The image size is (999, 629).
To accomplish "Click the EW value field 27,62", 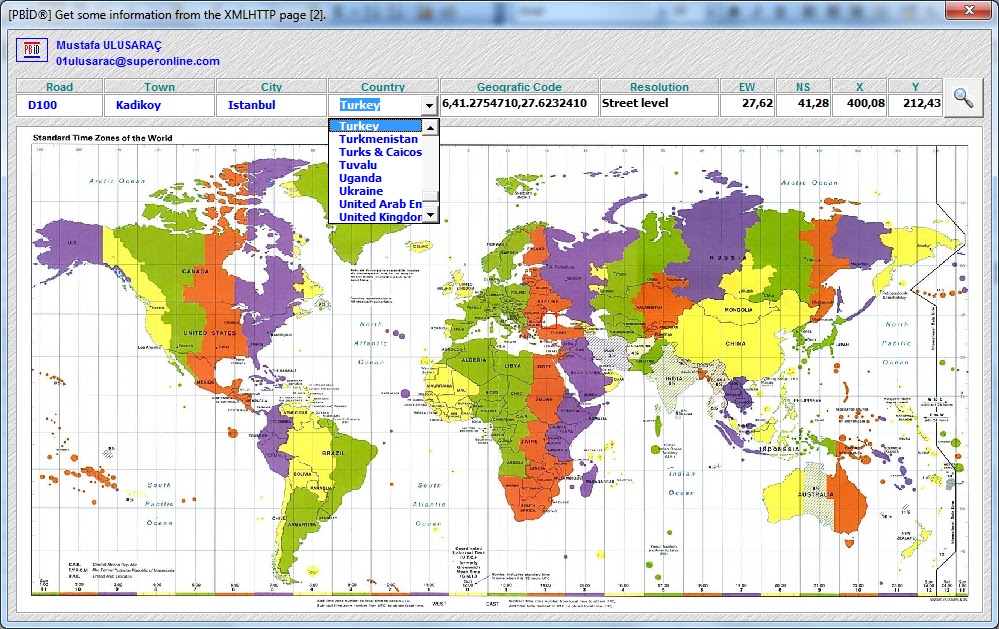I will coord(747,104).
